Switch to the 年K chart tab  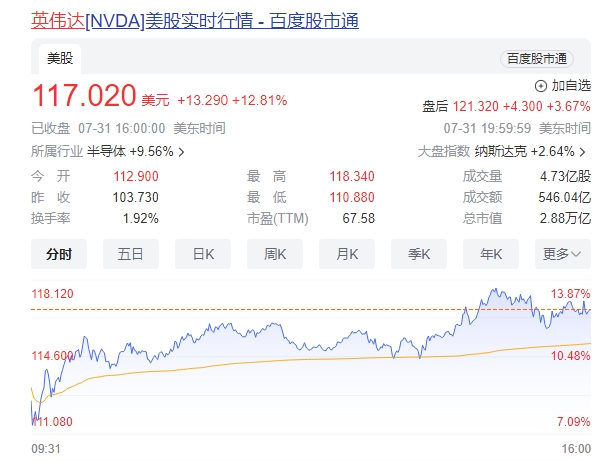click(x=491, y=254)
